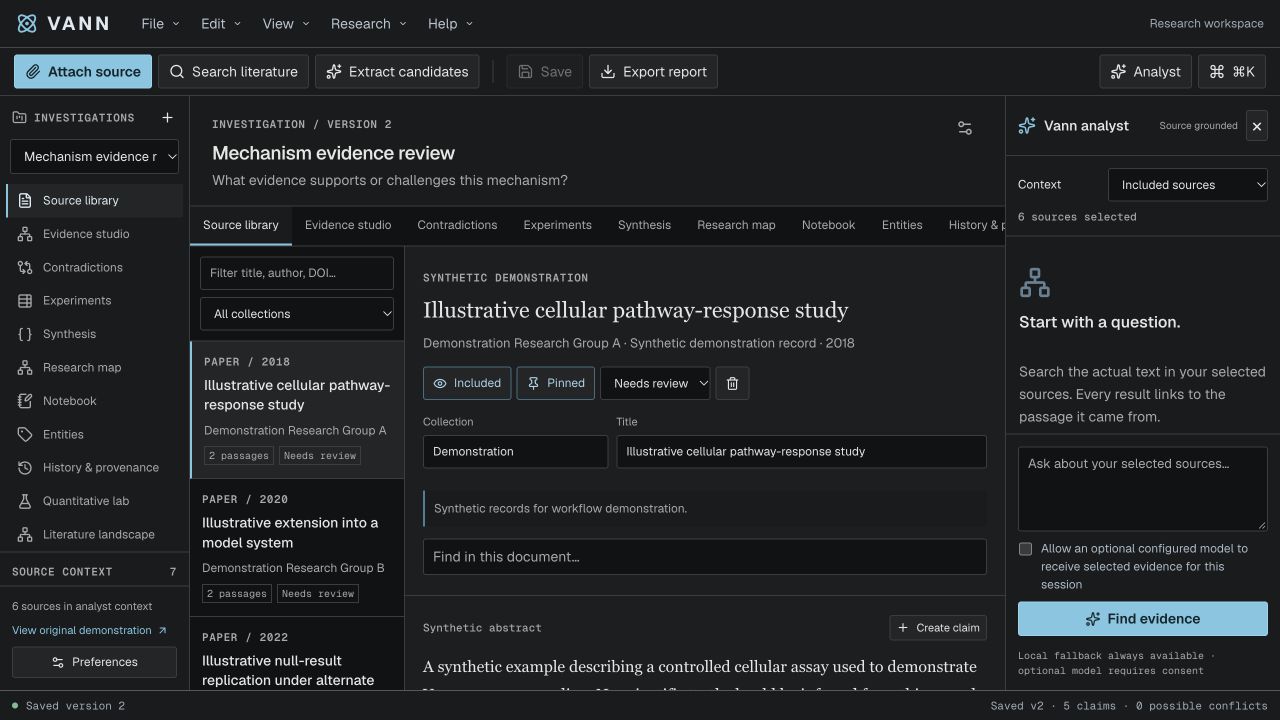
Task: Click the Extract candidates button
Action: pyautogui.click(x=397, y=72)
